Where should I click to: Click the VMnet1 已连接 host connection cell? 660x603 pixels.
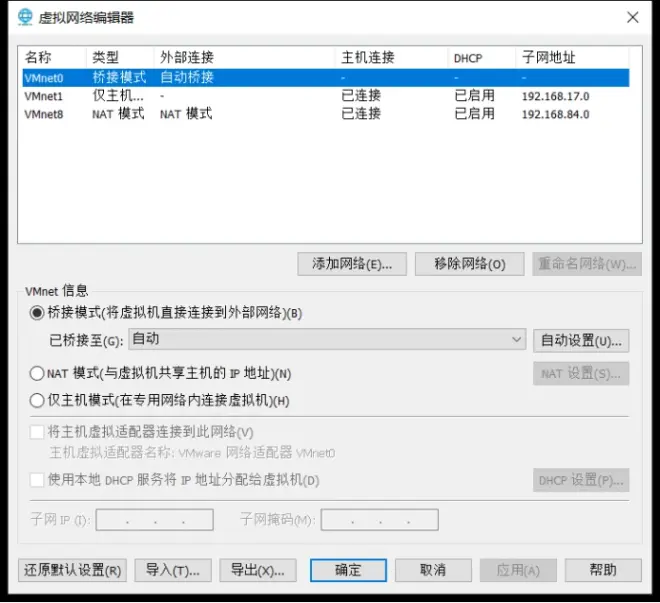pyautogui.click(x=361, y=96)
